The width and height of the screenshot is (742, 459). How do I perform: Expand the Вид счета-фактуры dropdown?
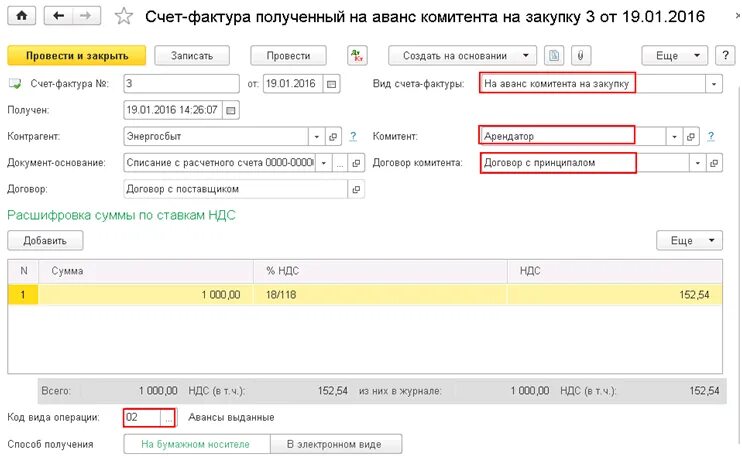714,84
